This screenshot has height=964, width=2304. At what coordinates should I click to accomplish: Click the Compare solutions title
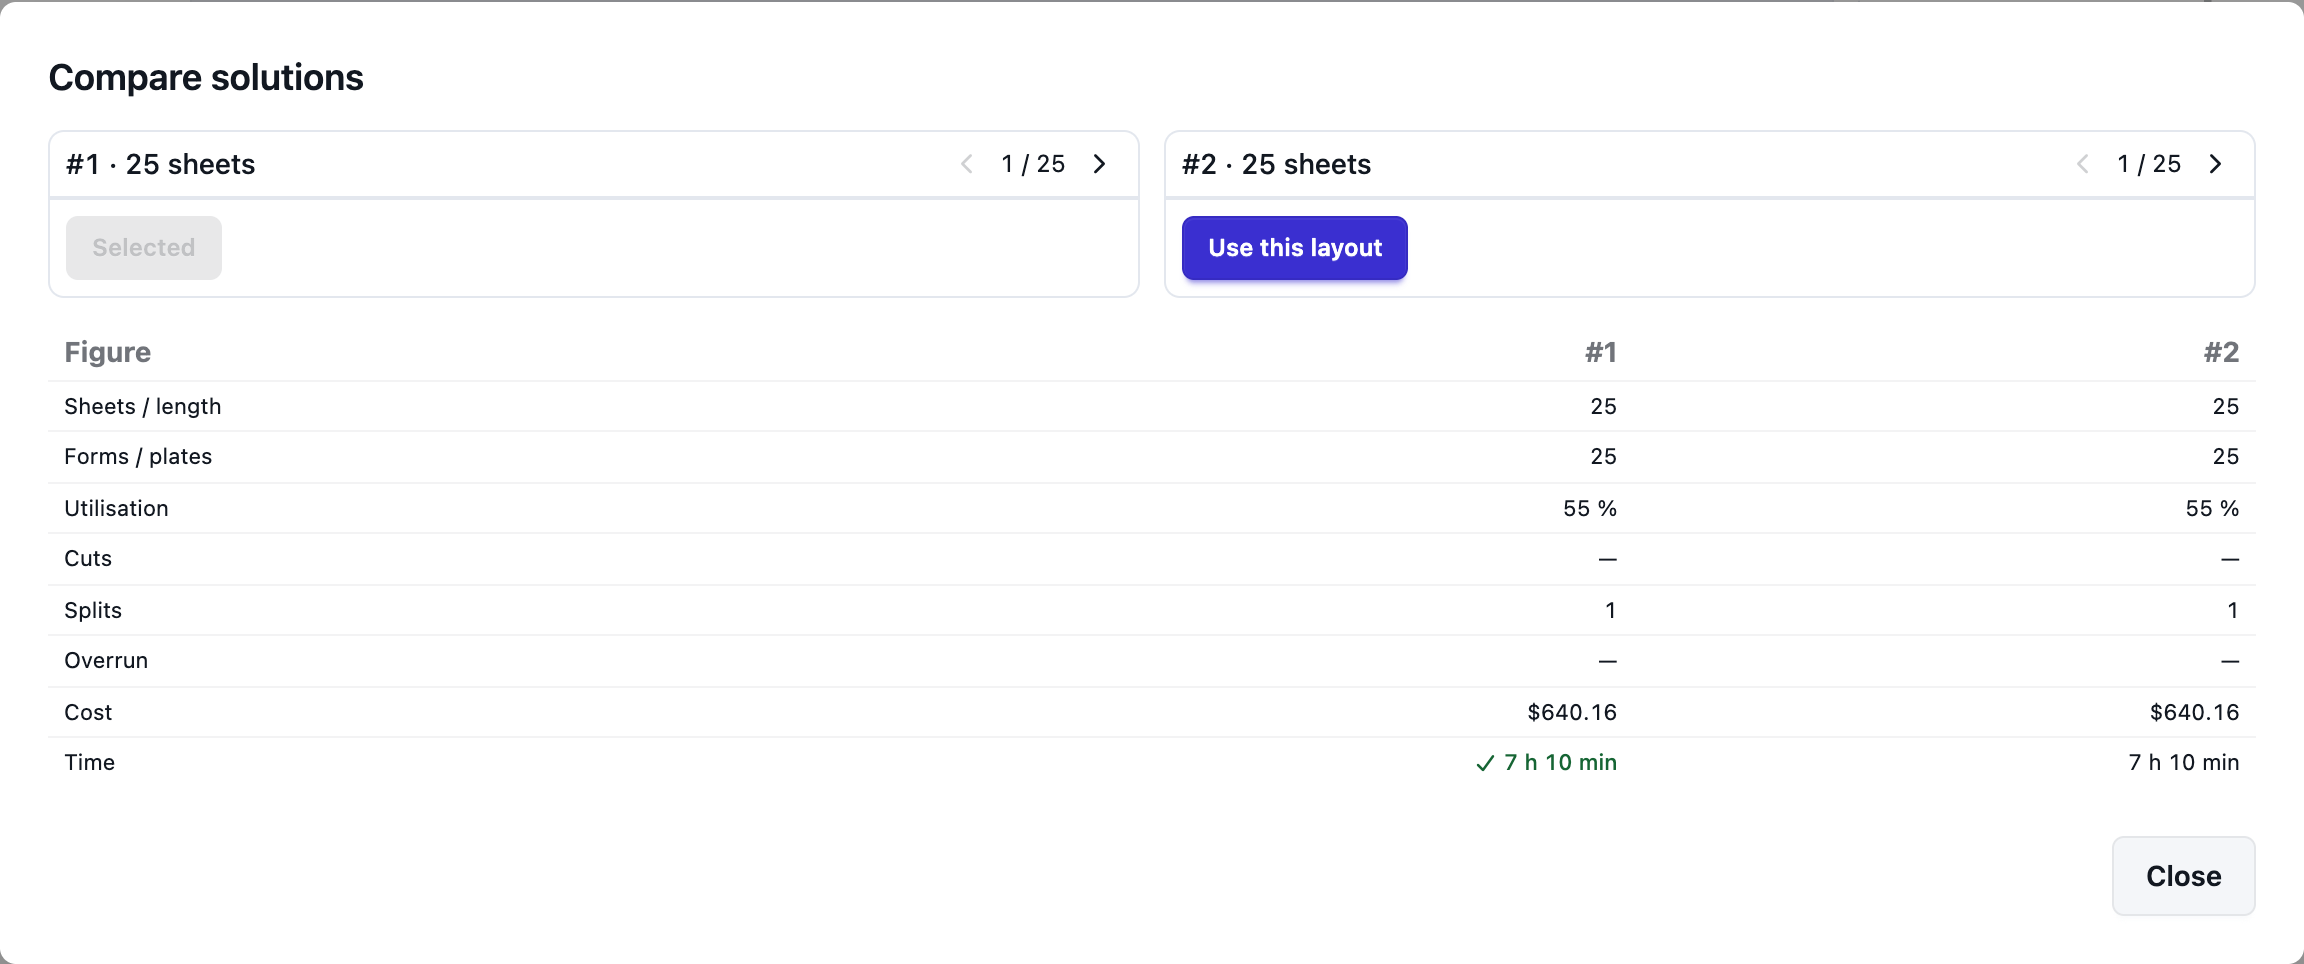click(206, 78)
